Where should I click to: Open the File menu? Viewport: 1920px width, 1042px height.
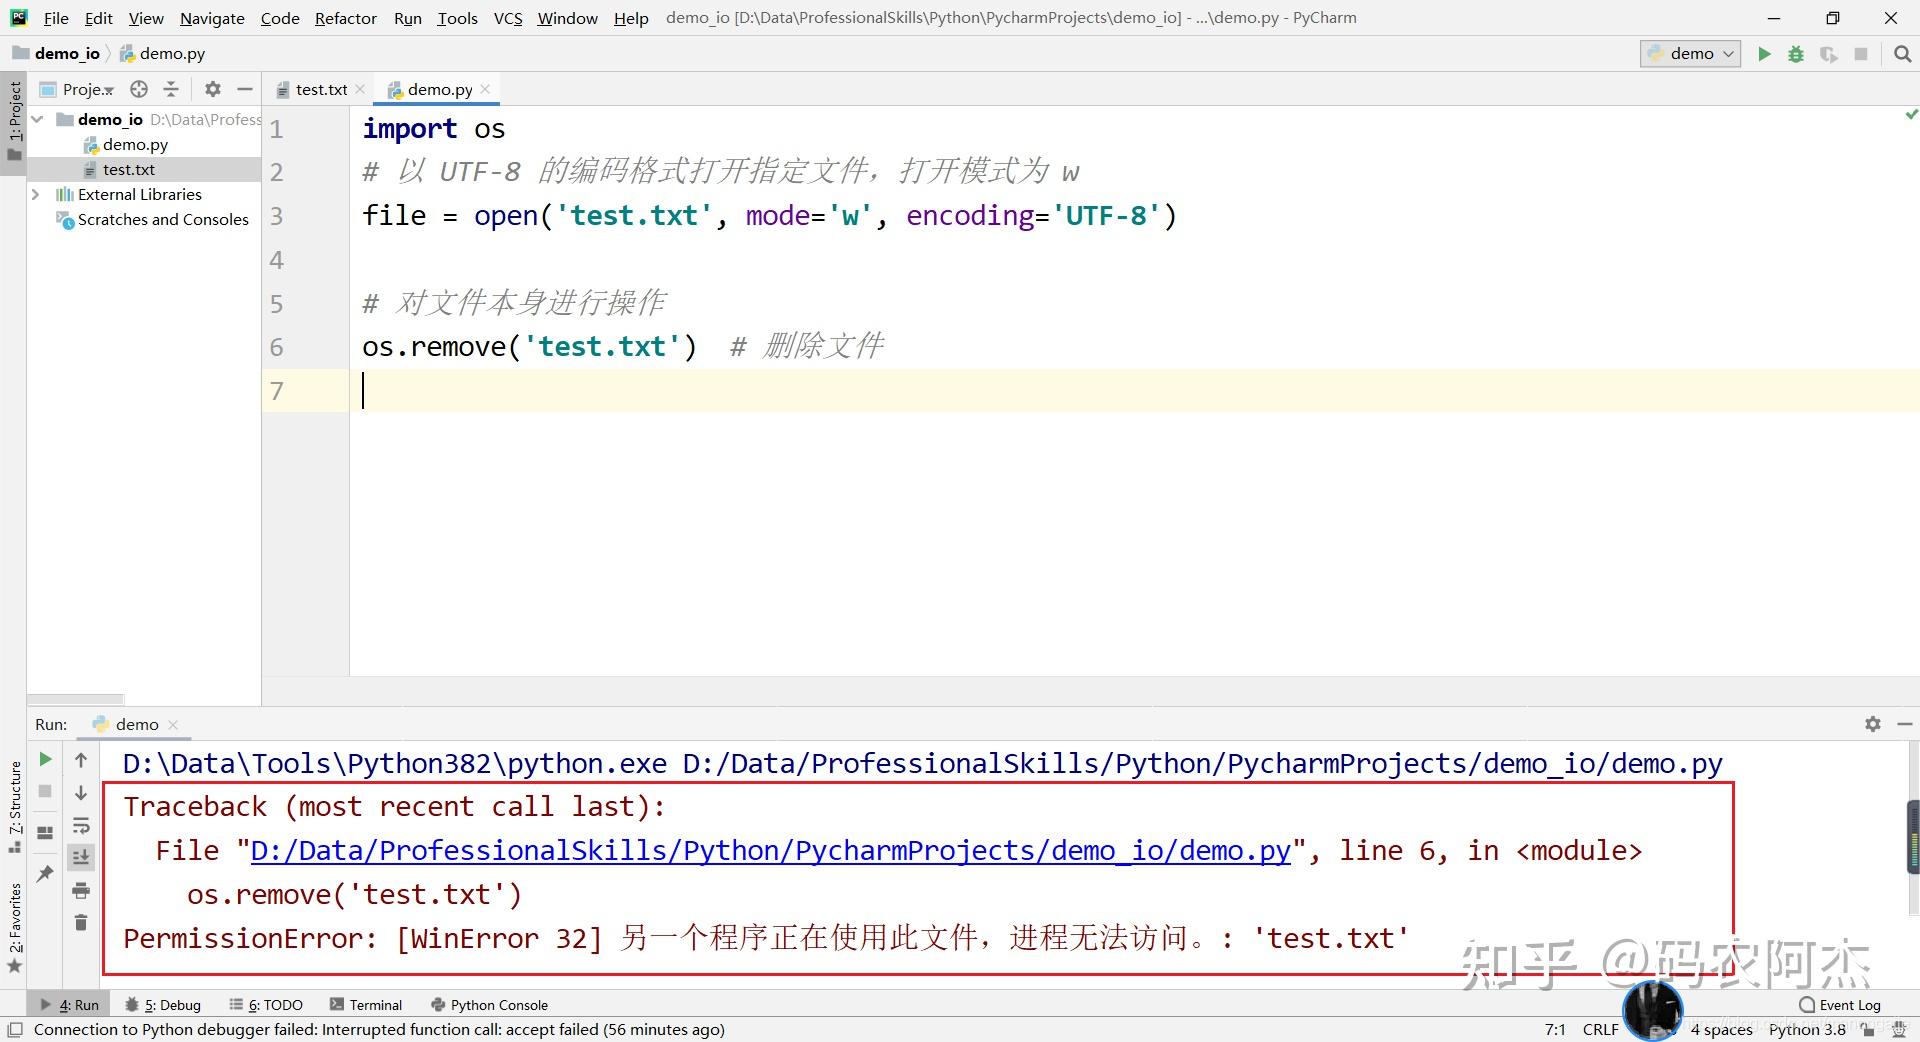tap(56, 18)
